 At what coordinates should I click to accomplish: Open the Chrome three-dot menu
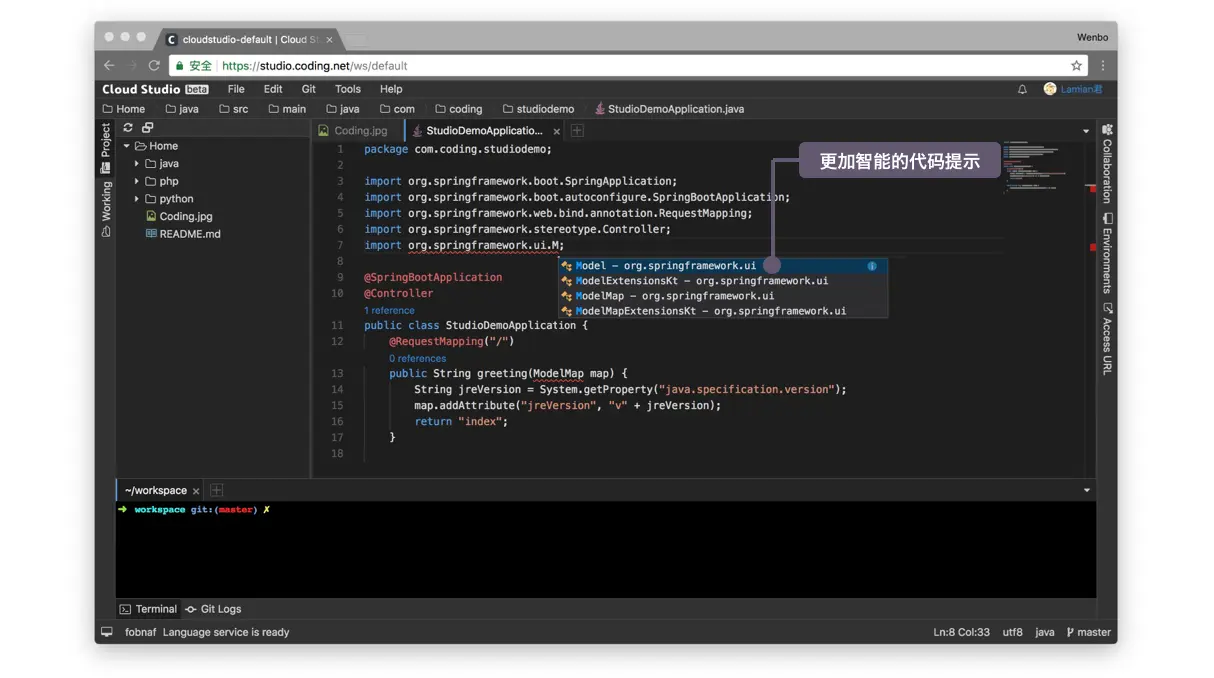click(1103, 65)
